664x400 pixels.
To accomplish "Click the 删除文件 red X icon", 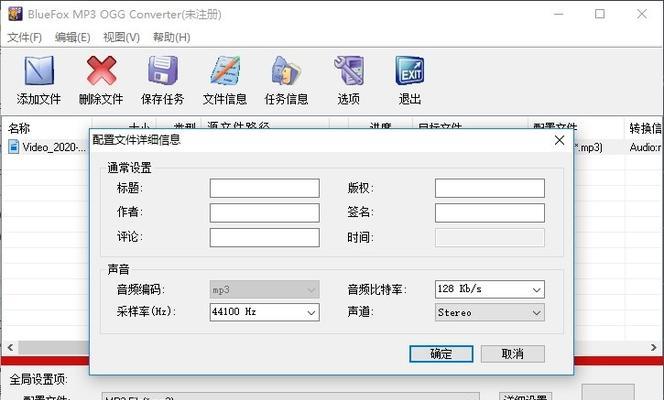I will pos(101,71).
